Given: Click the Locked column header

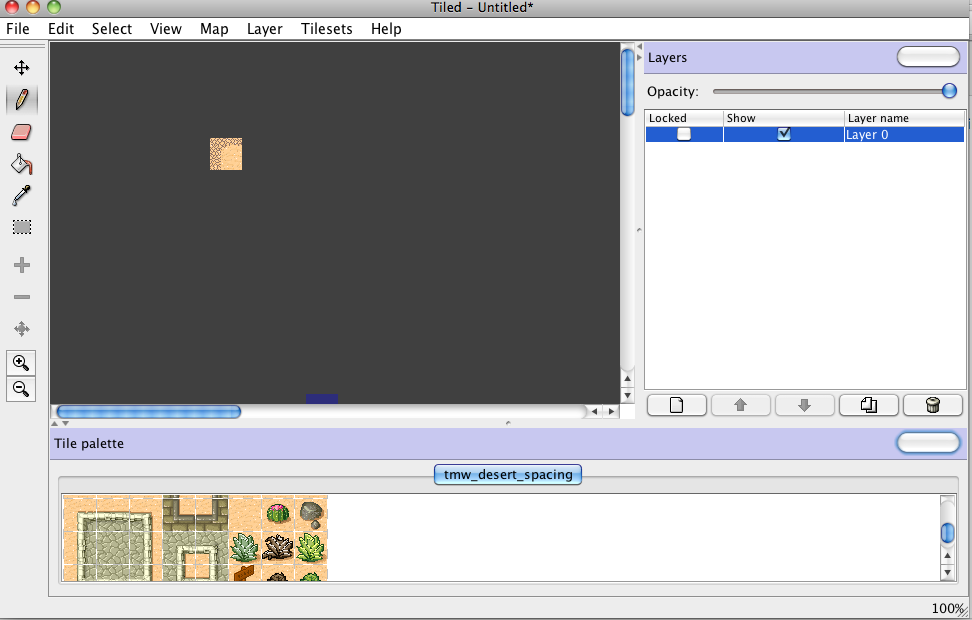Looking at the screenshot, I should pyautogui.click(x=684, y=118).
